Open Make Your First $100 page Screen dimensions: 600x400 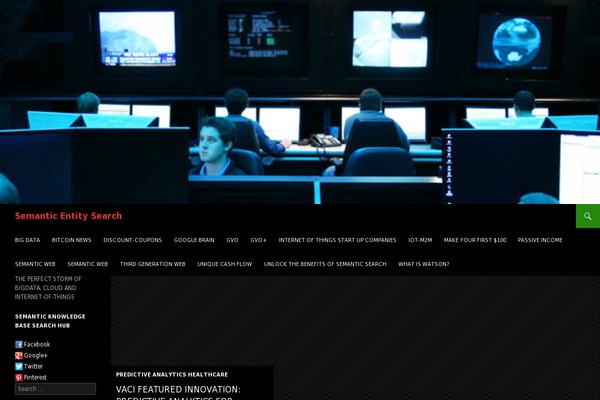[x=475, y=240]
